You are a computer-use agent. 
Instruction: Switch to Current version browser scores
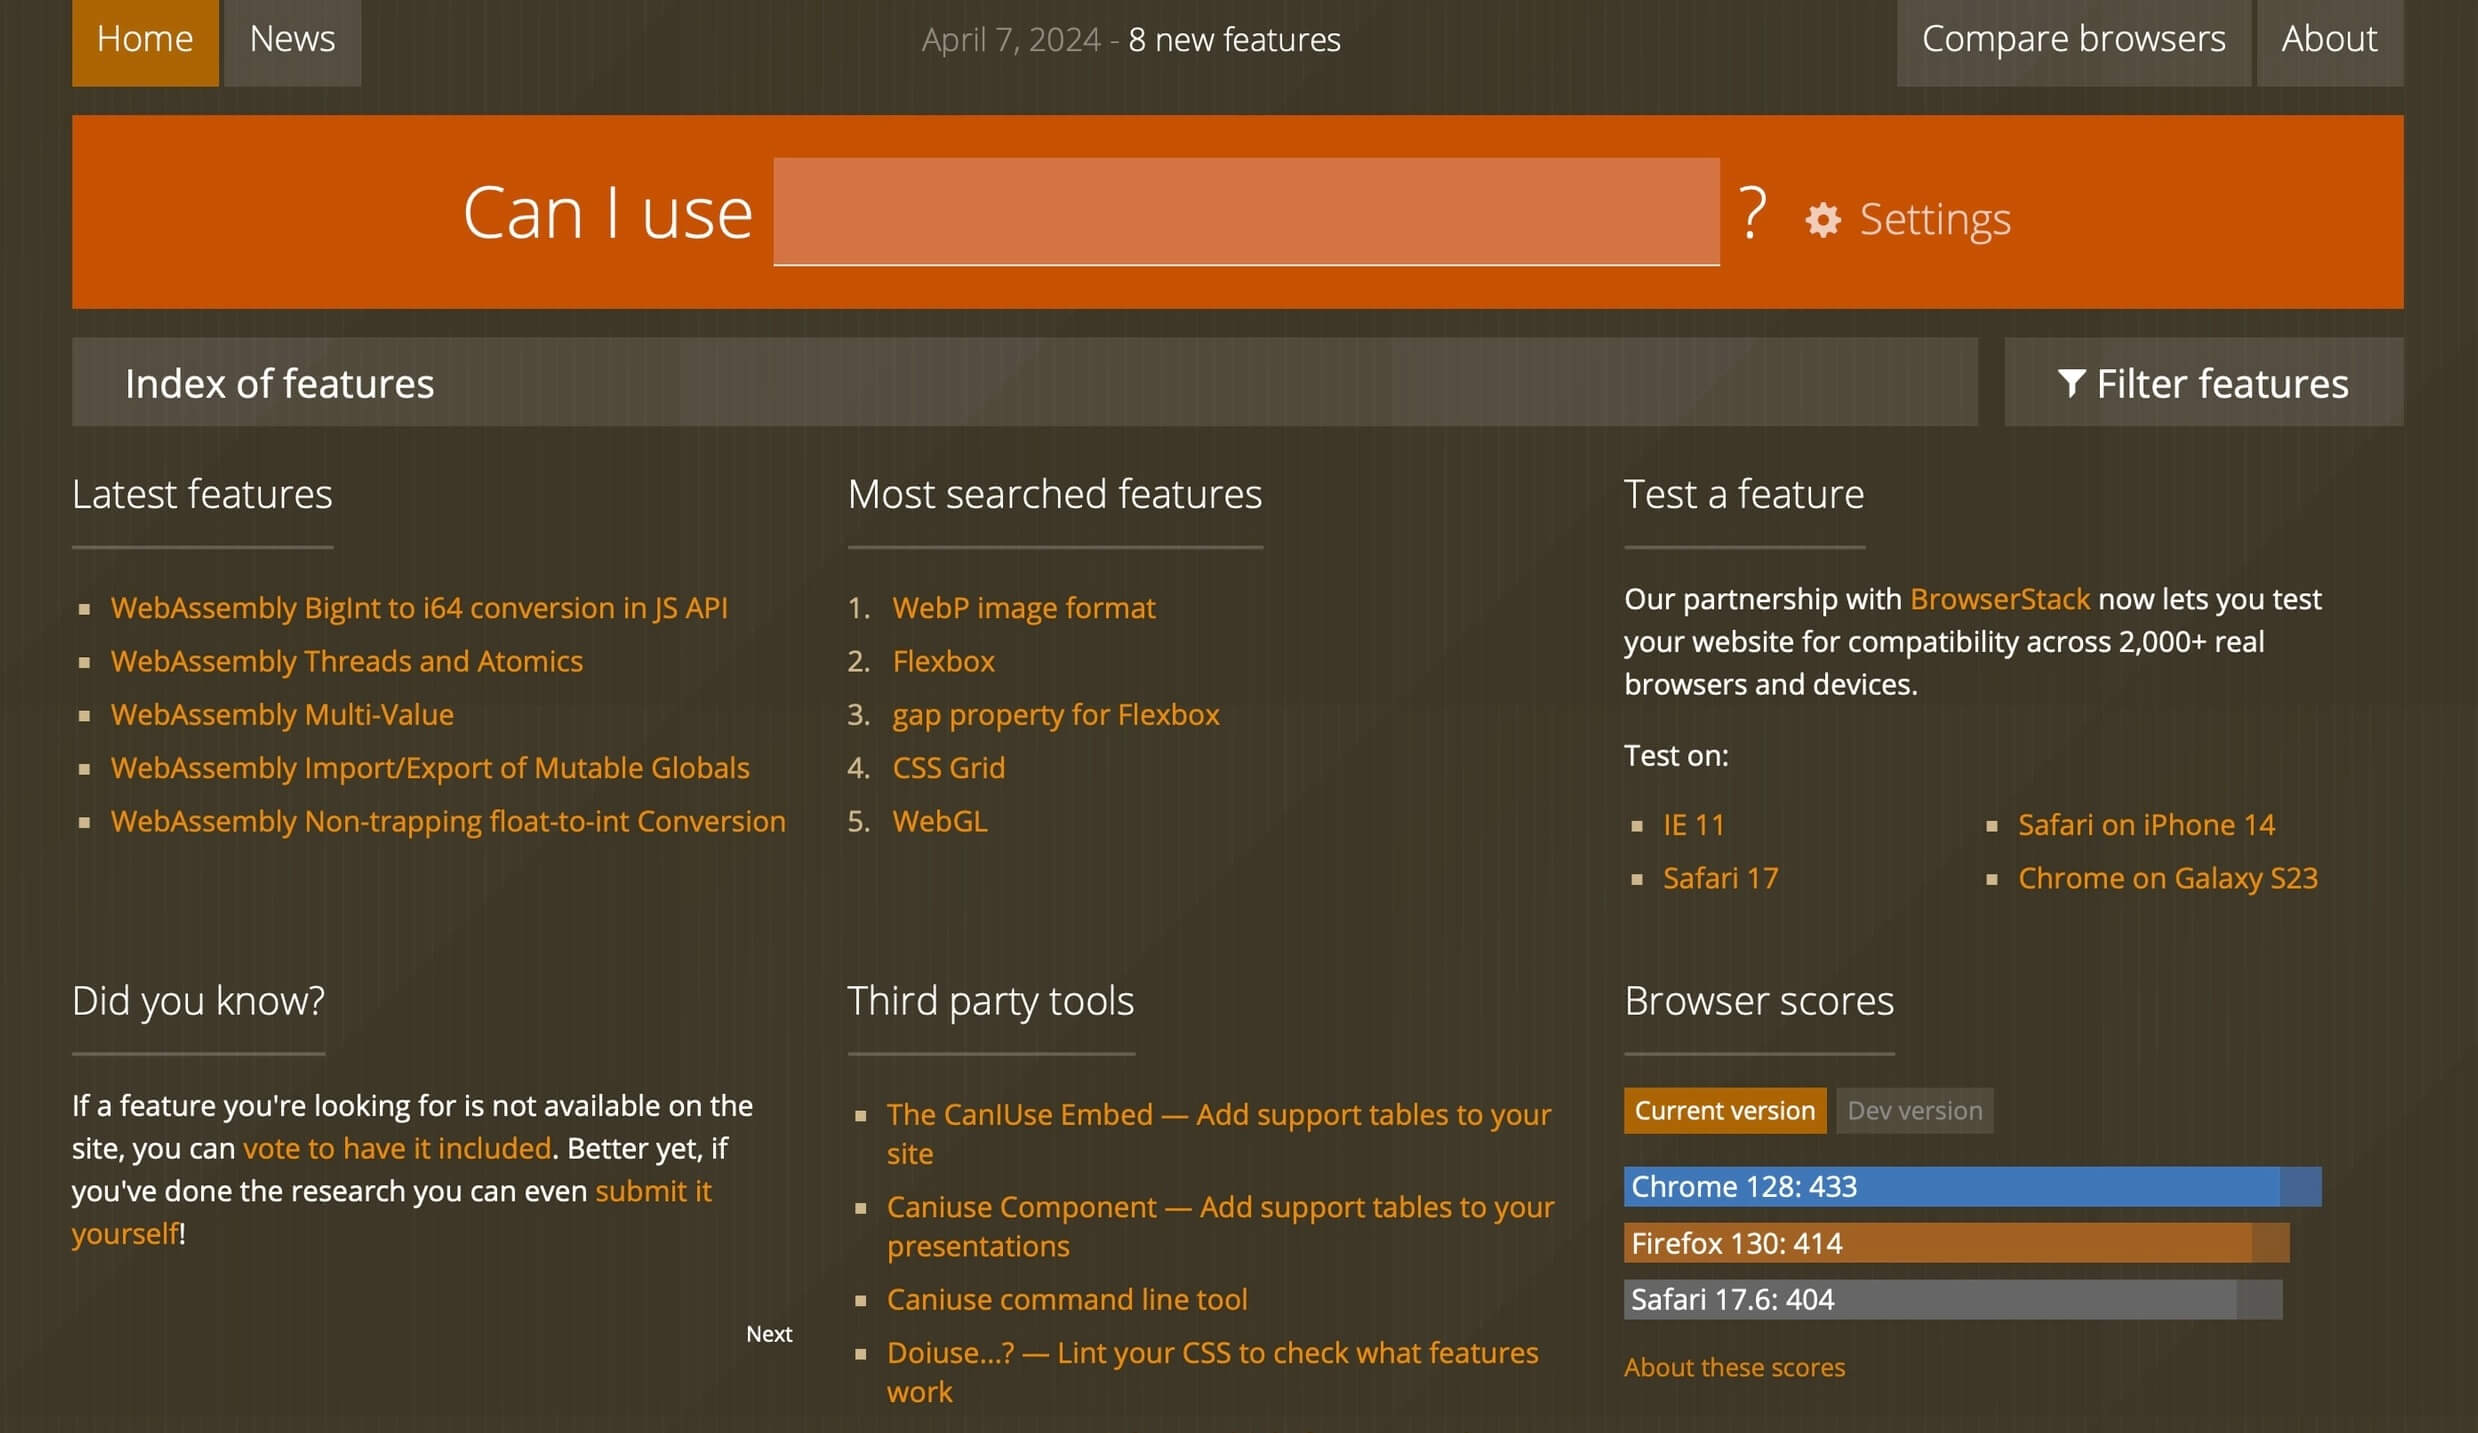click(1724, 1110)
